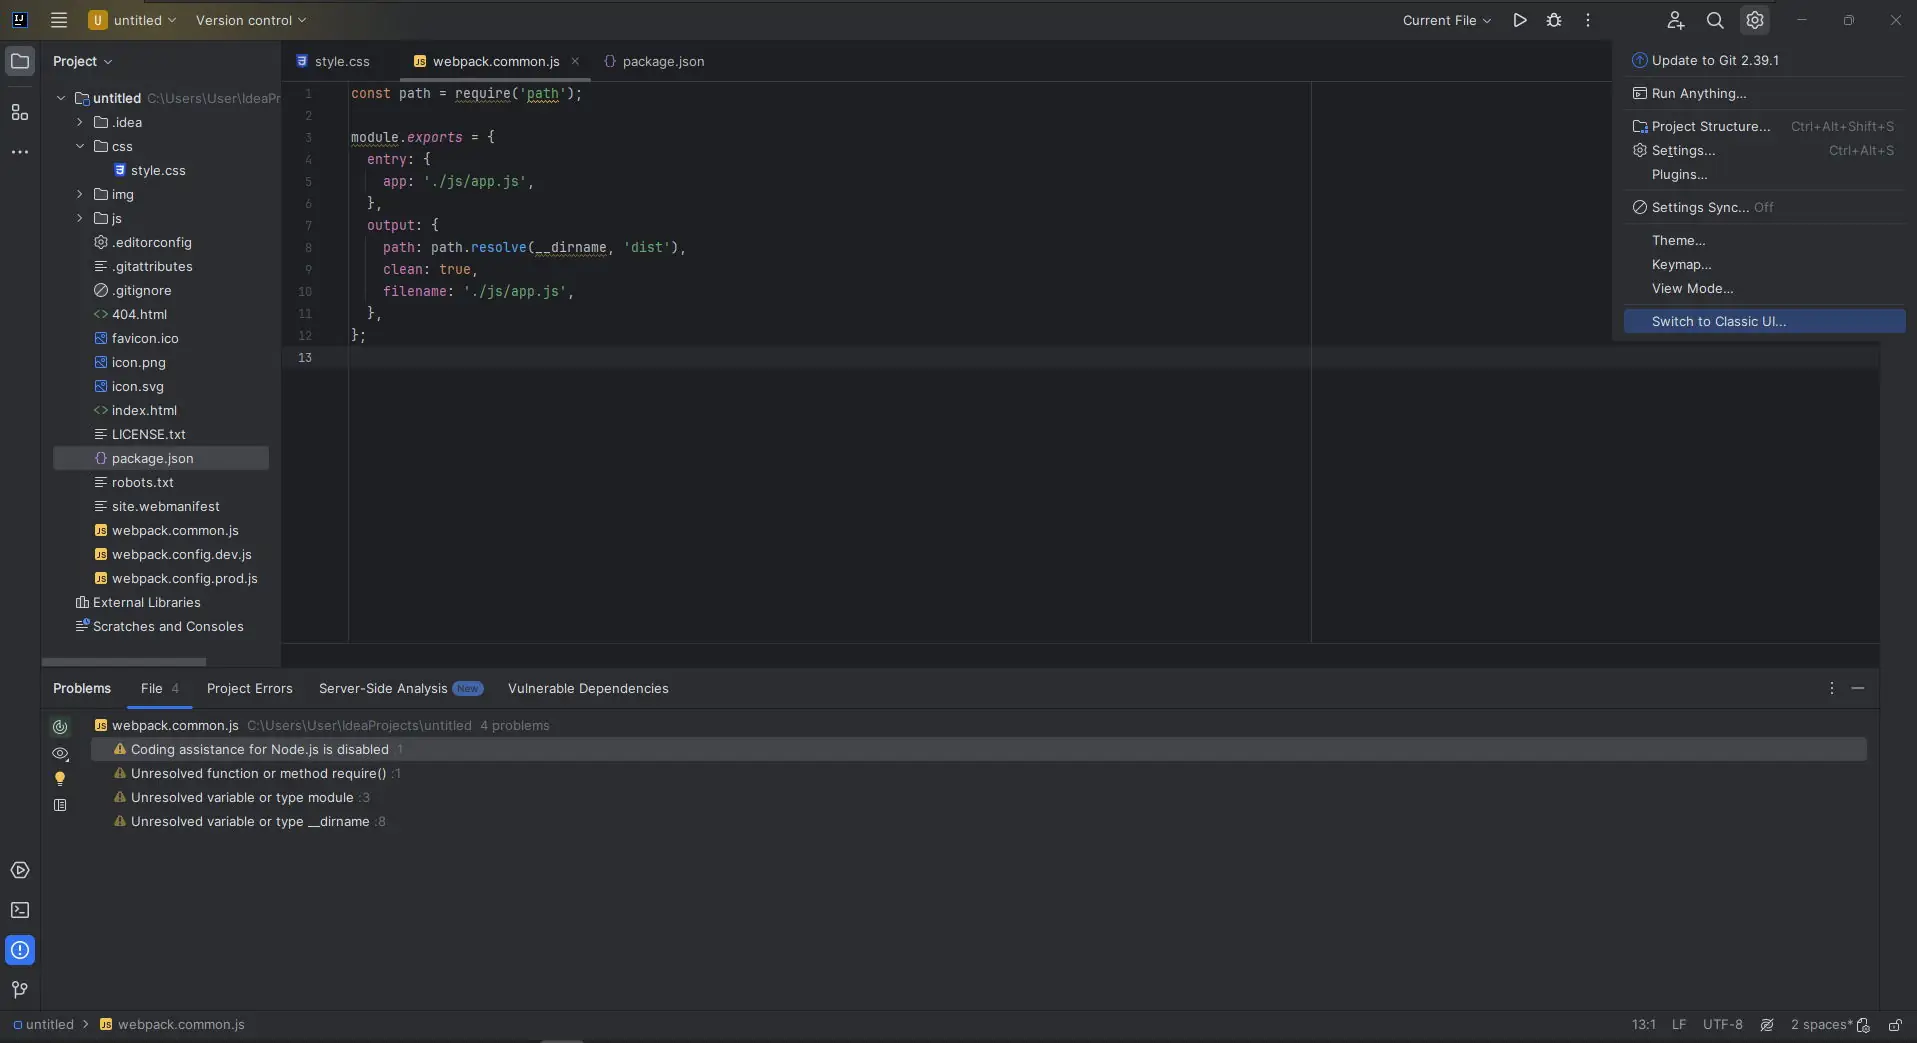This screenshot has height=1043, width=1917.
Task: Click the Debug bug icon
Action: pyautogui.click(x=1554, y=20)
